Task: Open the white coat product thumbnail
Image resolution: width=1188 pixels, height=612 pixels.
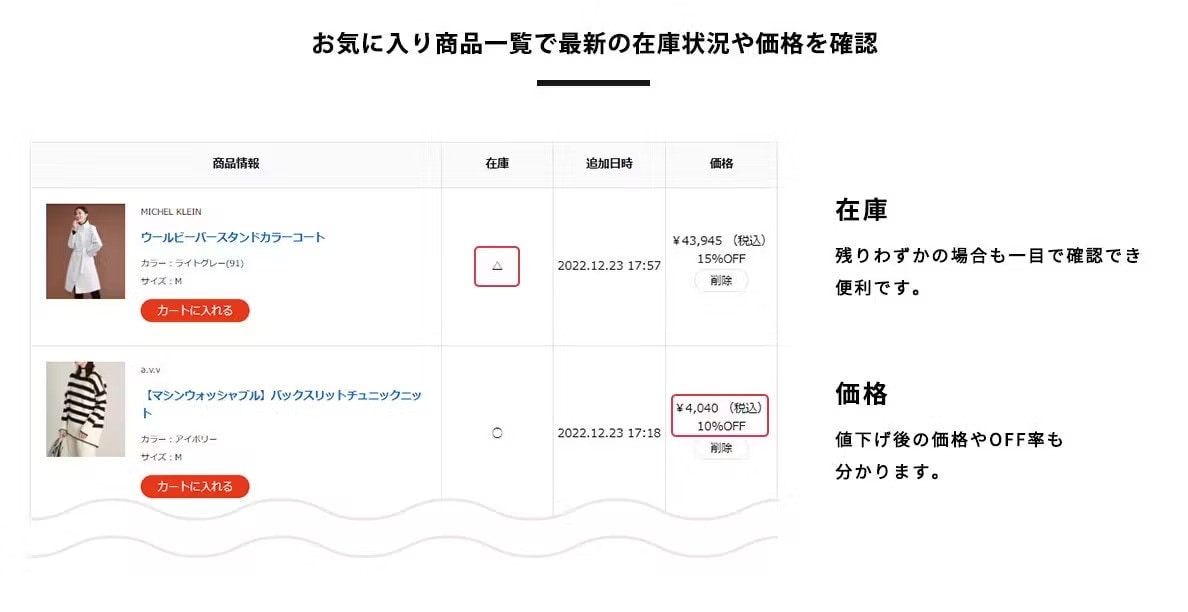Action: click(85, 251)
